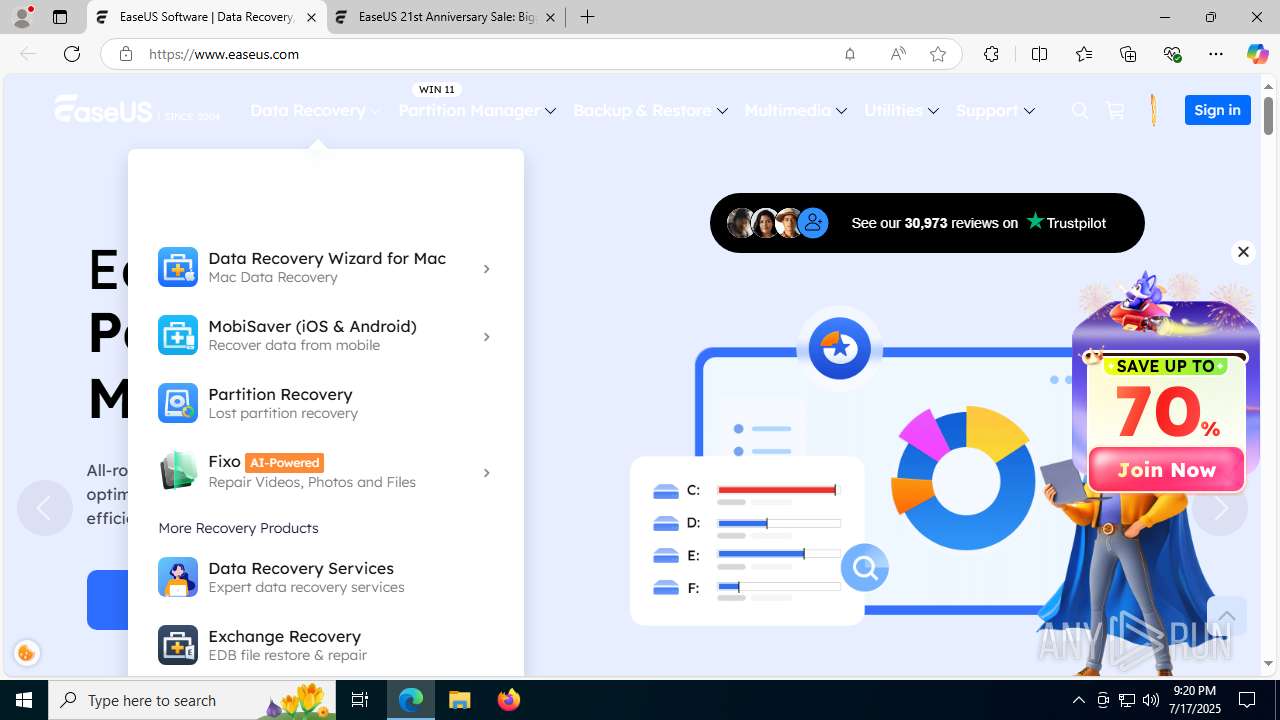
Task: Click the 'Lost partition recovery' subtitle
Action: (283, 413)
